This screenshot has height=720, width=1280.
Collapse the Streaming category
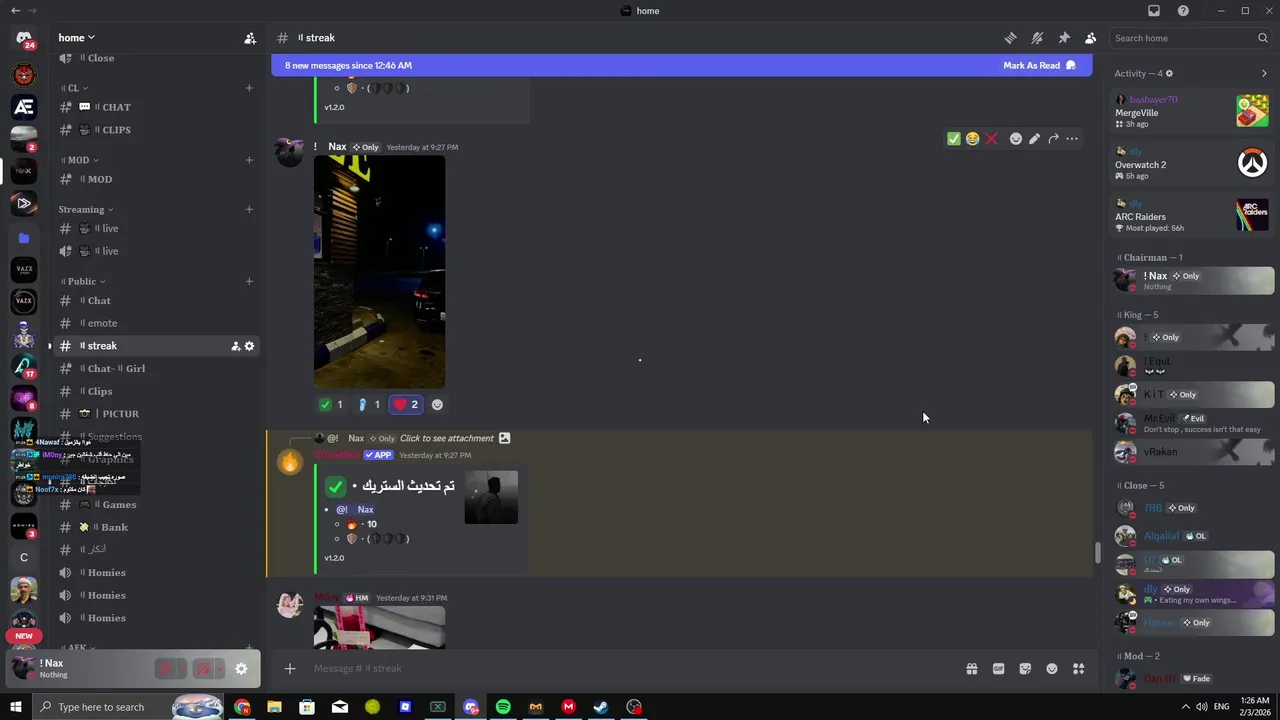(86, 209)
